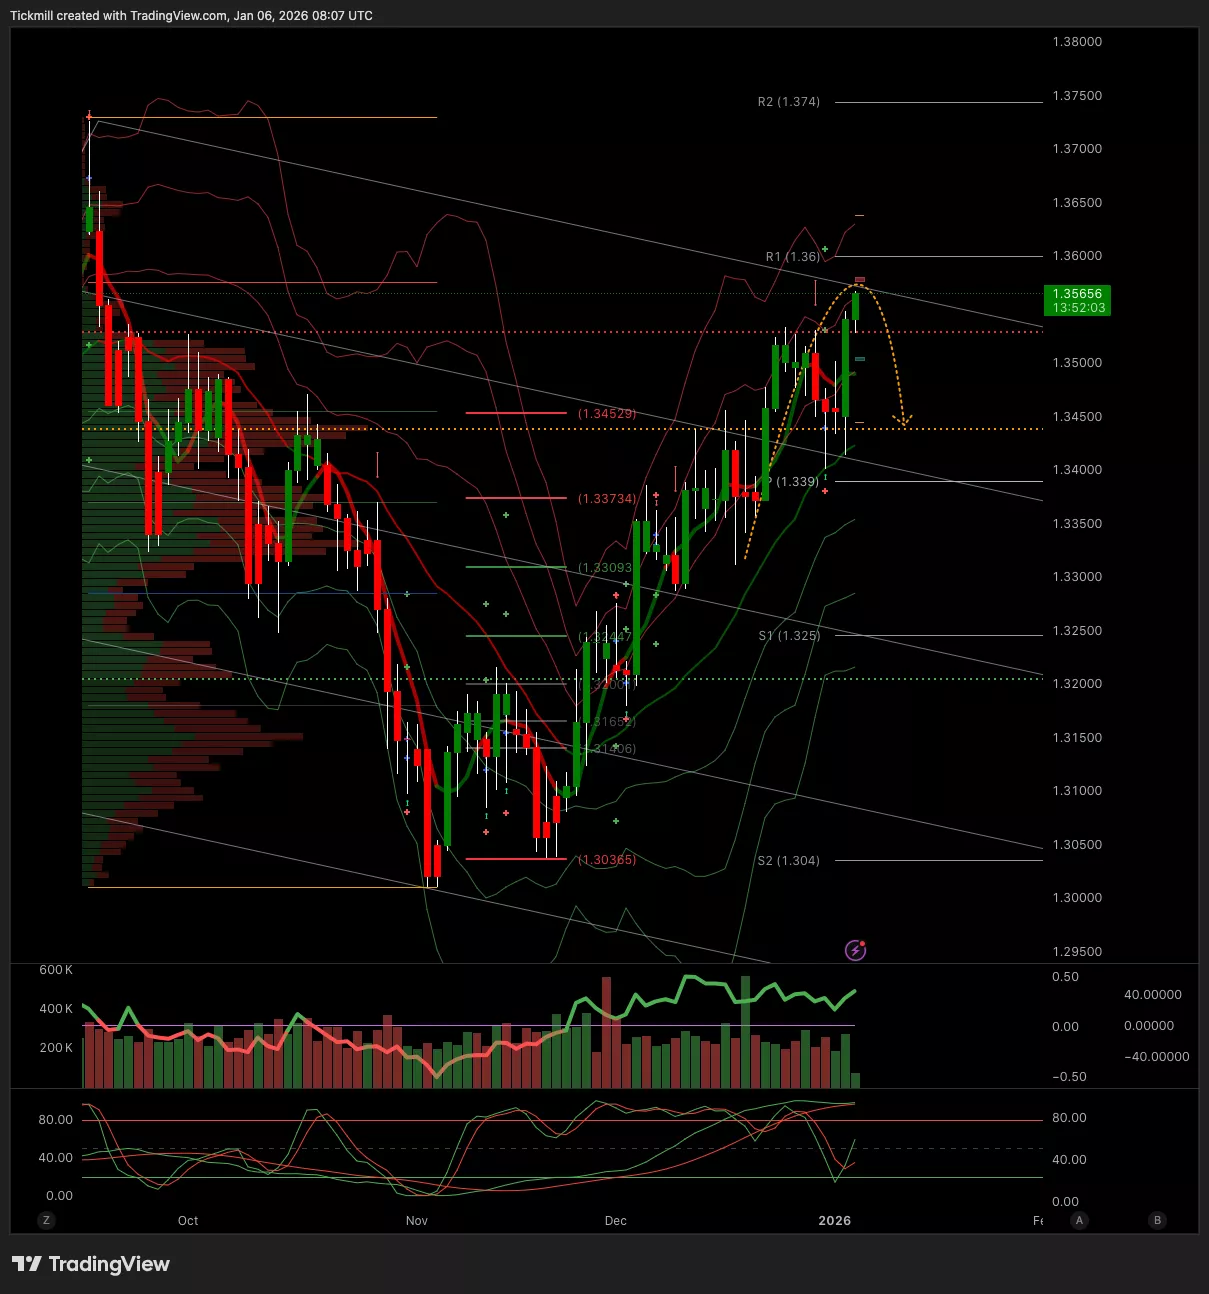Viewport: 1209px width, 1294px height.
Task: Click the orange dashed arrow head
Action: 903,423
